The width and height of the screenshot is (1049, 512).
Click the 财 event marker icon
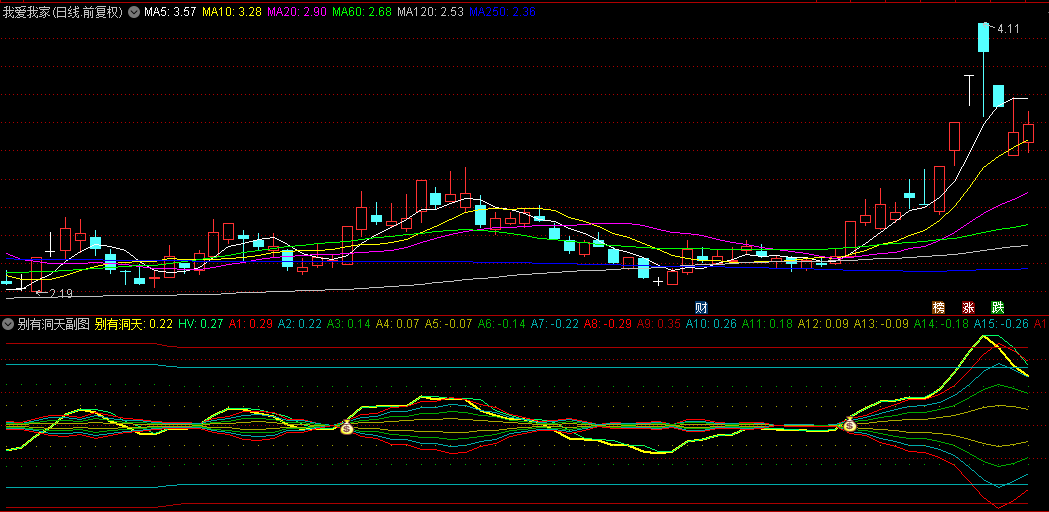coord(702,307)
